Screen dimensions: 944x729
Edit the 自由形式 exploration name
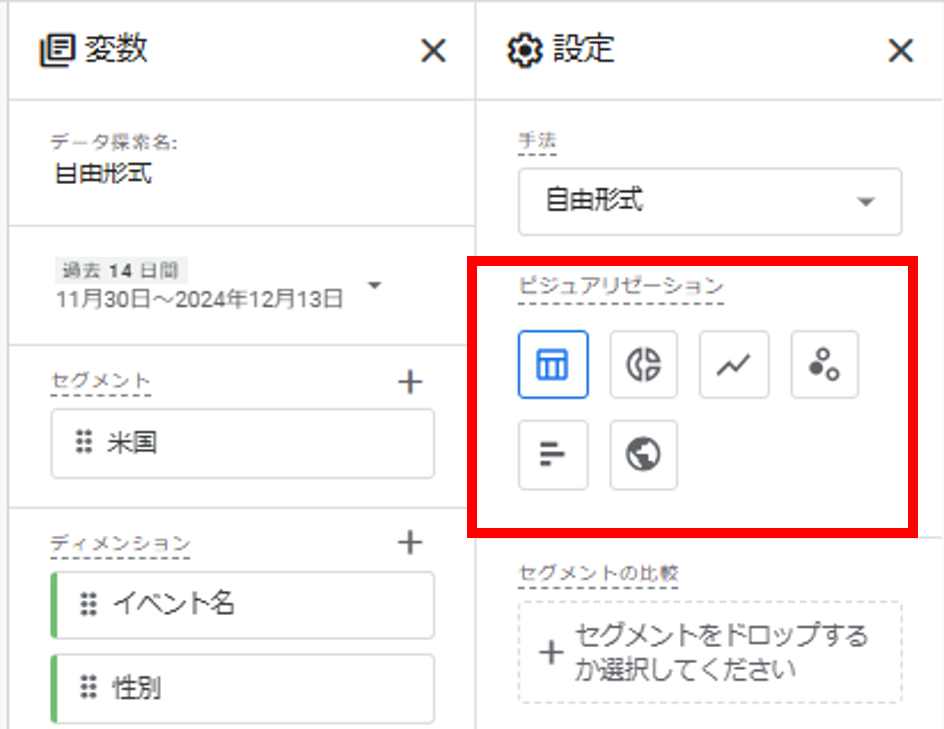coord(103,174)
